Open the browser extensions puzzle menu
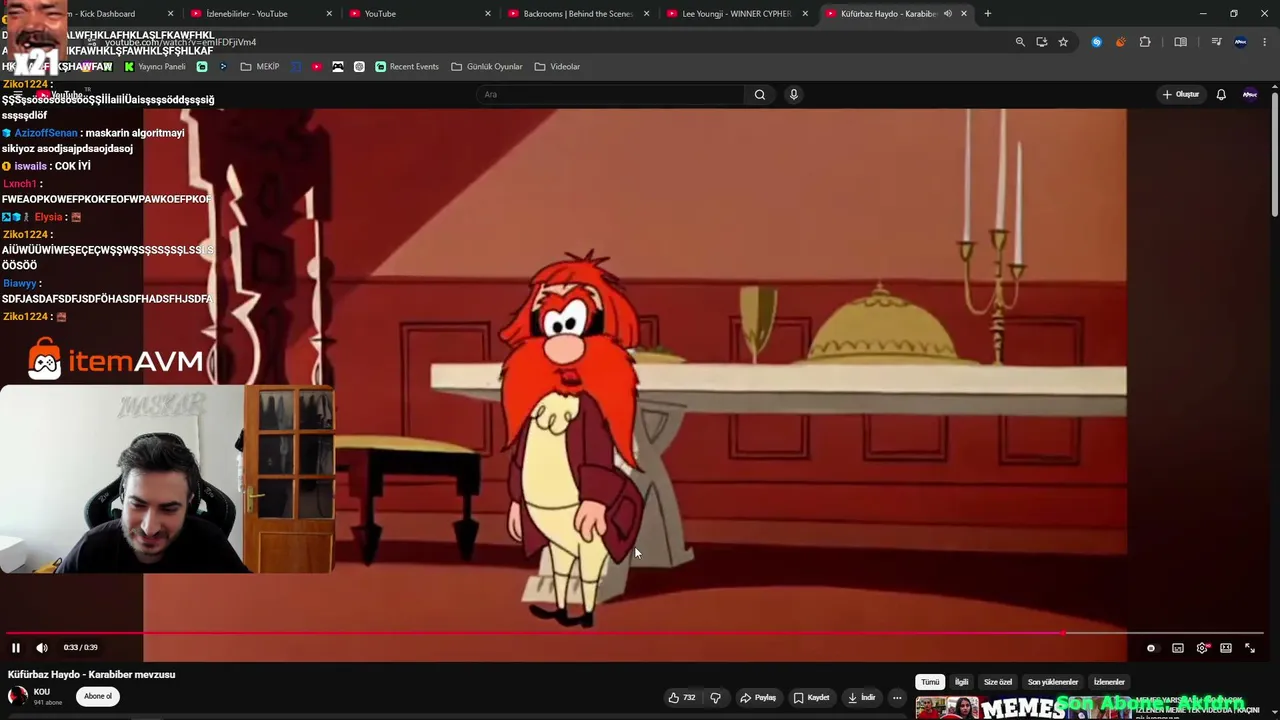 pyautogui.click(x=1145, y=42)
